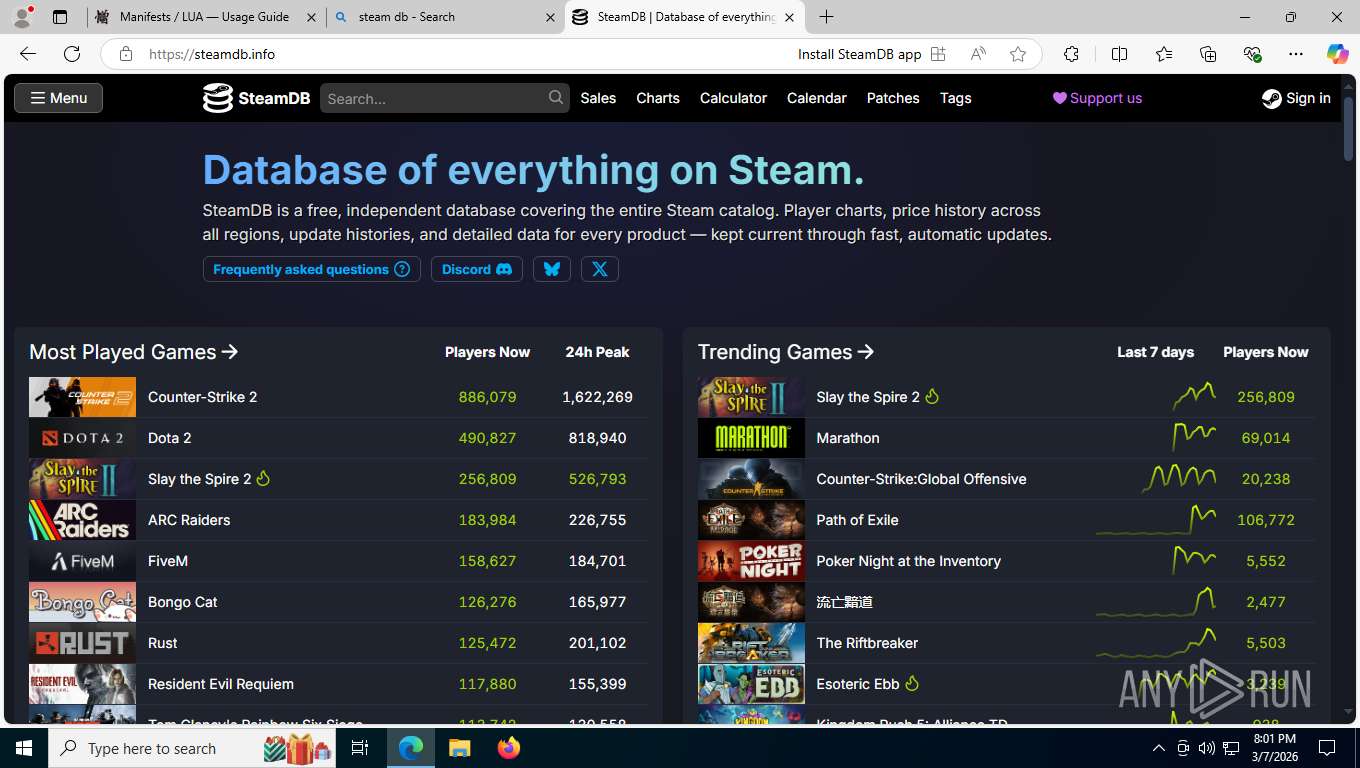The image size is (1360, 768).
Task: Click Sign in with Steam
Action: coord(1296,98)
